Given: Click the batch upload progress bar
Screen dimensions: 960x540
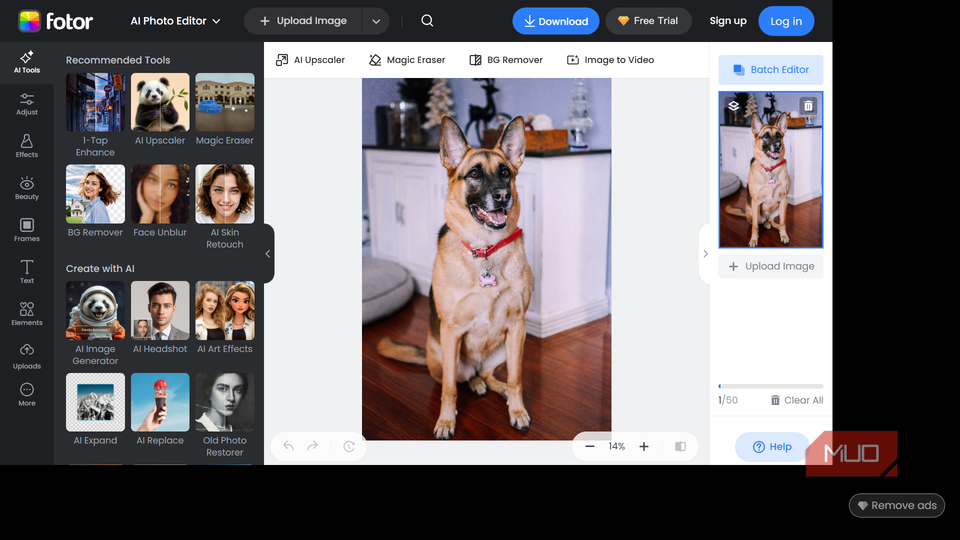Looking at the screenshot, I should 771,386.
